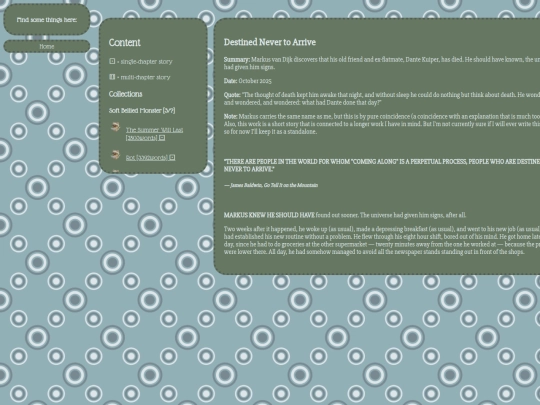
Task: Click the bullet icon beside 'The Summer Will Last'
Action: (115, 127)
